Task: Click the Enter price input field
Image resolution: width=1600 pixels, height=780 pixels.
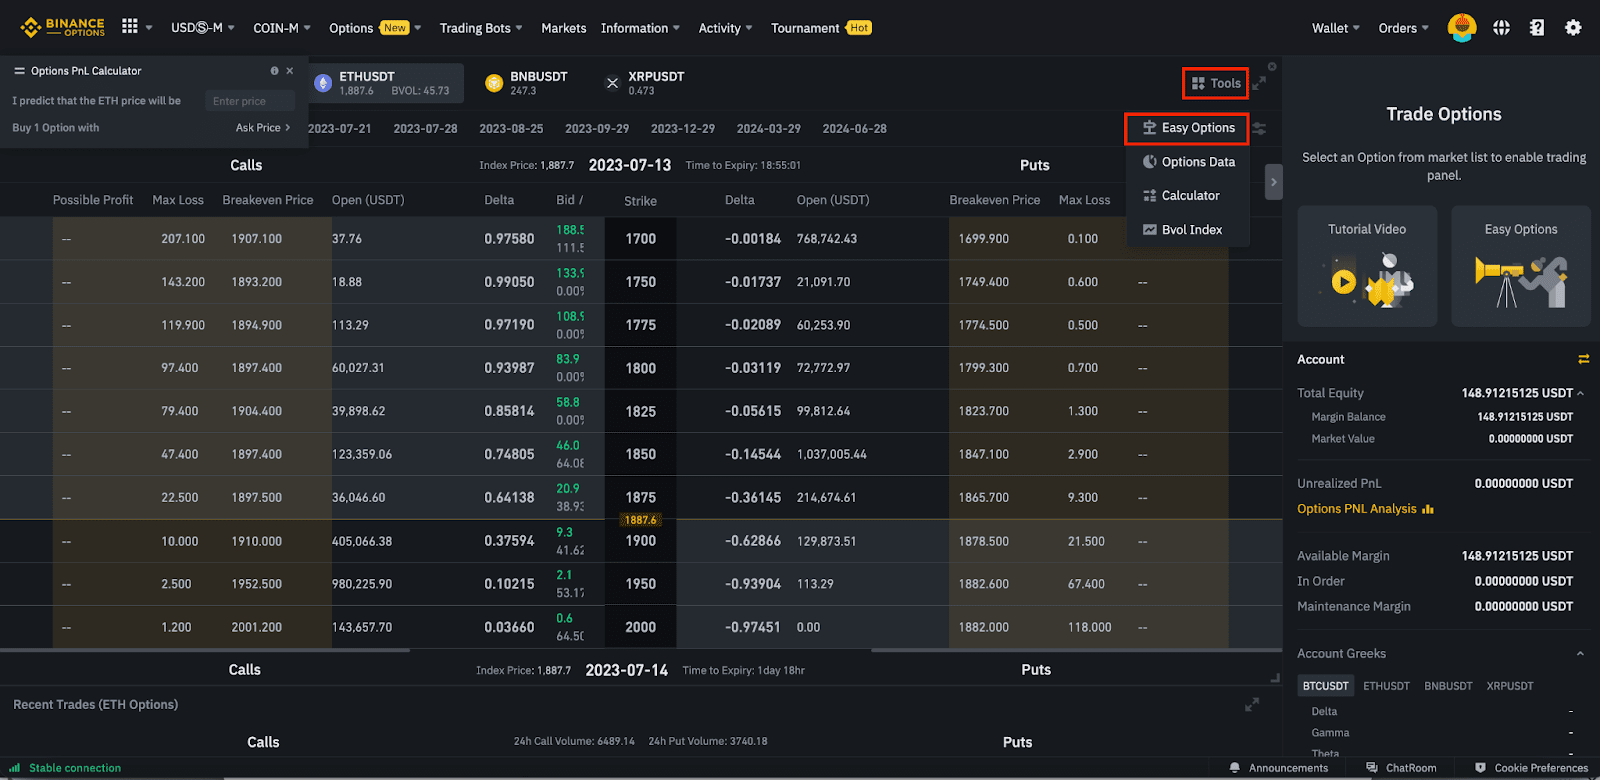Action: pos(250,101)
